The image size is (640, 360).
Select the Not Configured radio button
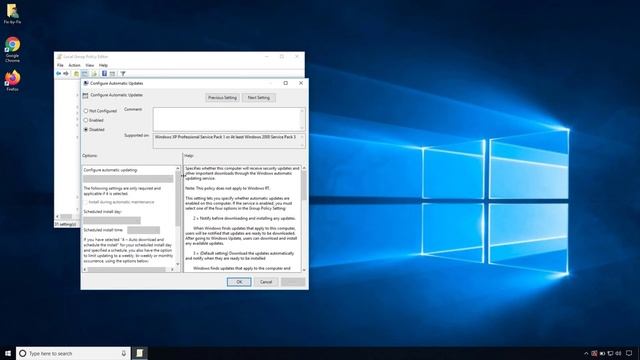click(x=86, y=111)
